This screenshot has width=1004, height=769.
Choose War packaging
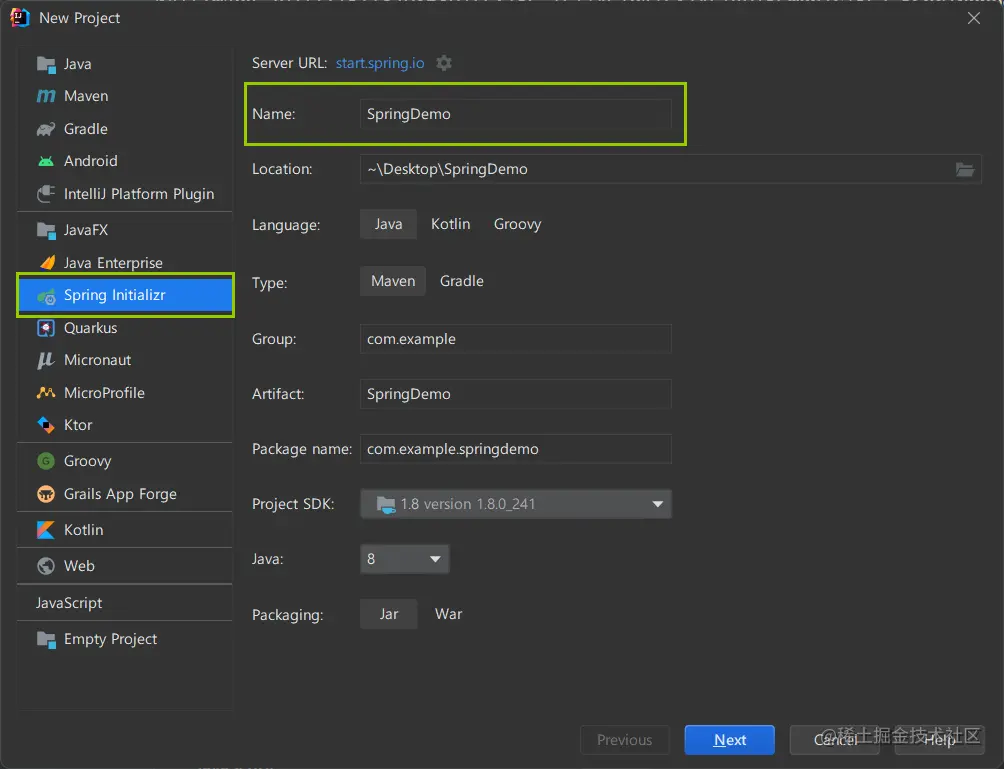point(448,614)
